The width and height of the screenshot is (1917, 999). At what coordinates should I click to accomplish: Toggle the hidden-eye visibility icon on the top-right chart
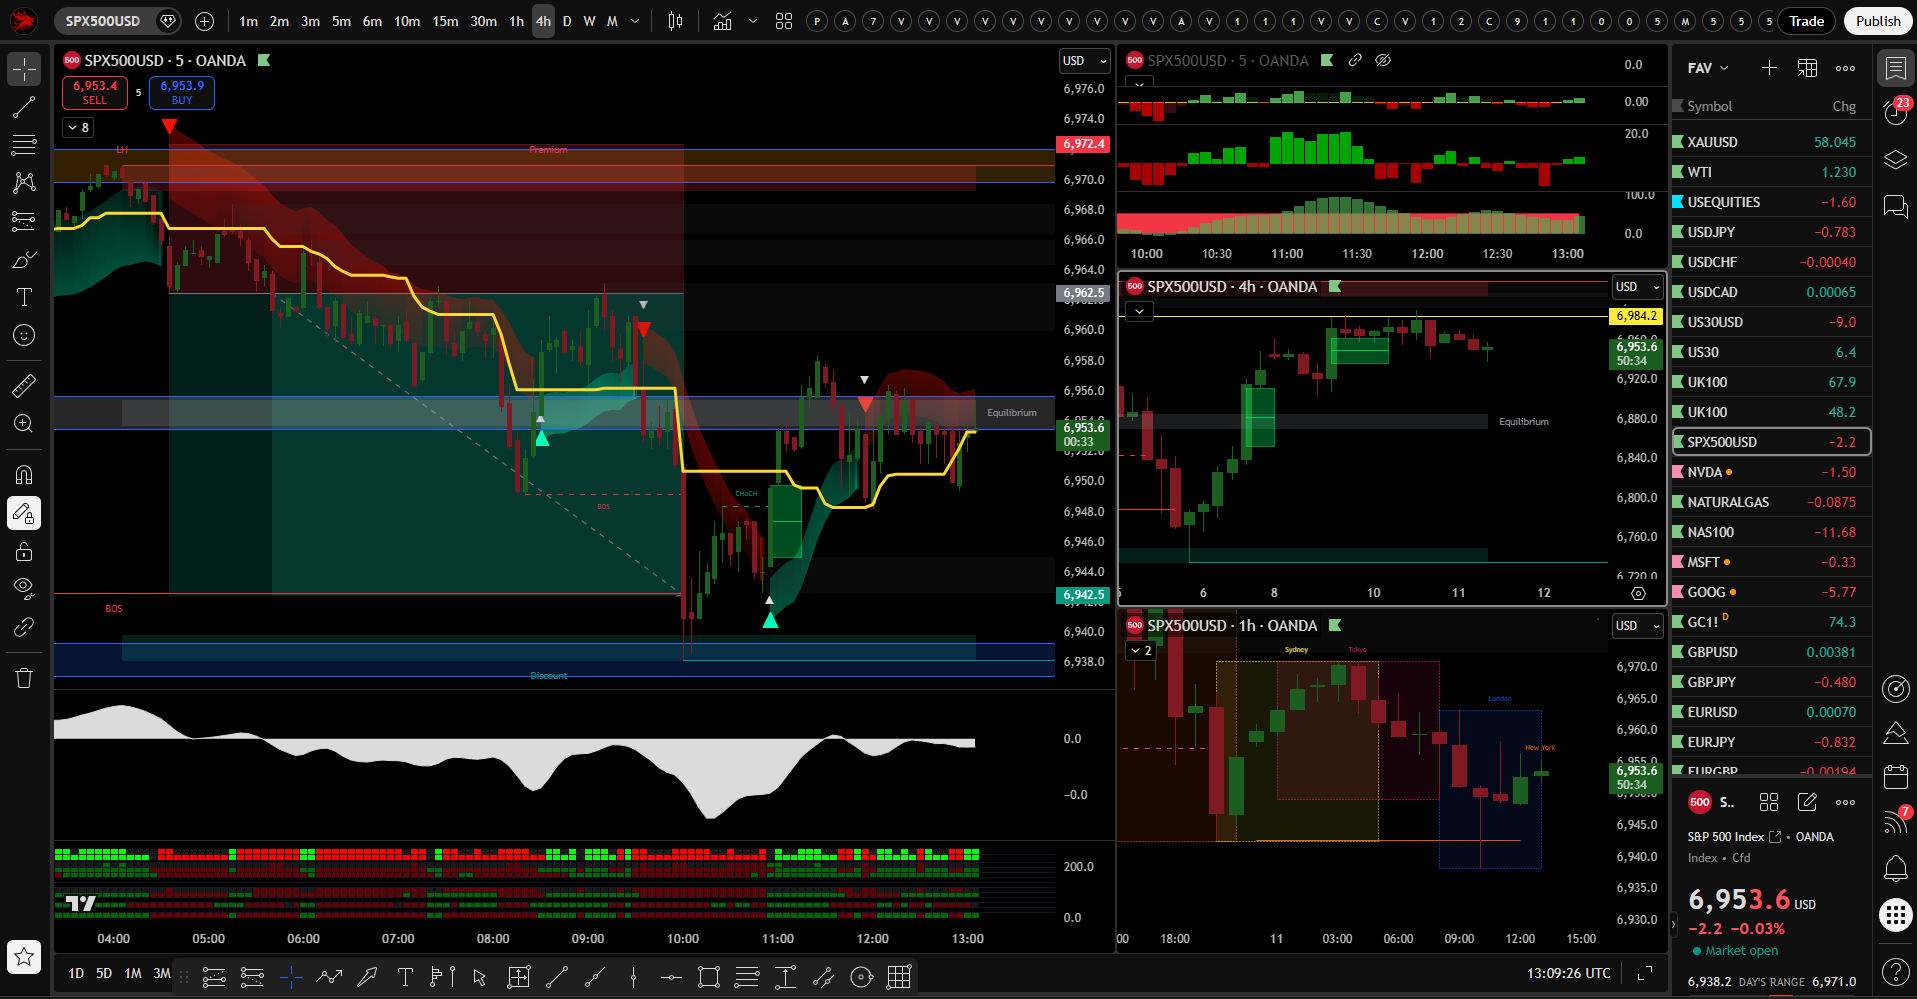coord(1383,60)
